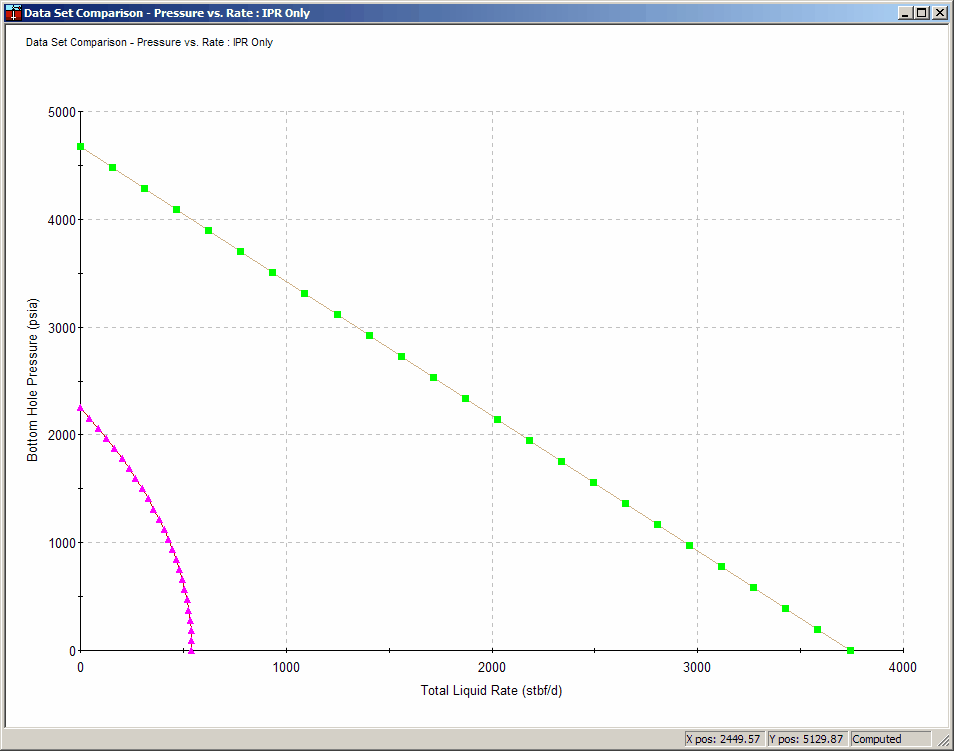Viewport: 954px width, 751px height.
Task: Click the 4000 tick label on the X axis
Action: [x=901, y=667]
